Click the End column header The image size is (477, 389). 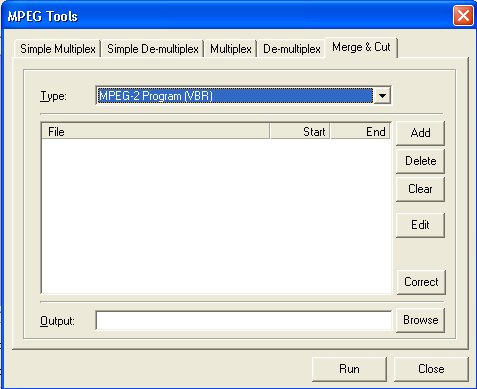pyautogui.click(x=361, y=132)
